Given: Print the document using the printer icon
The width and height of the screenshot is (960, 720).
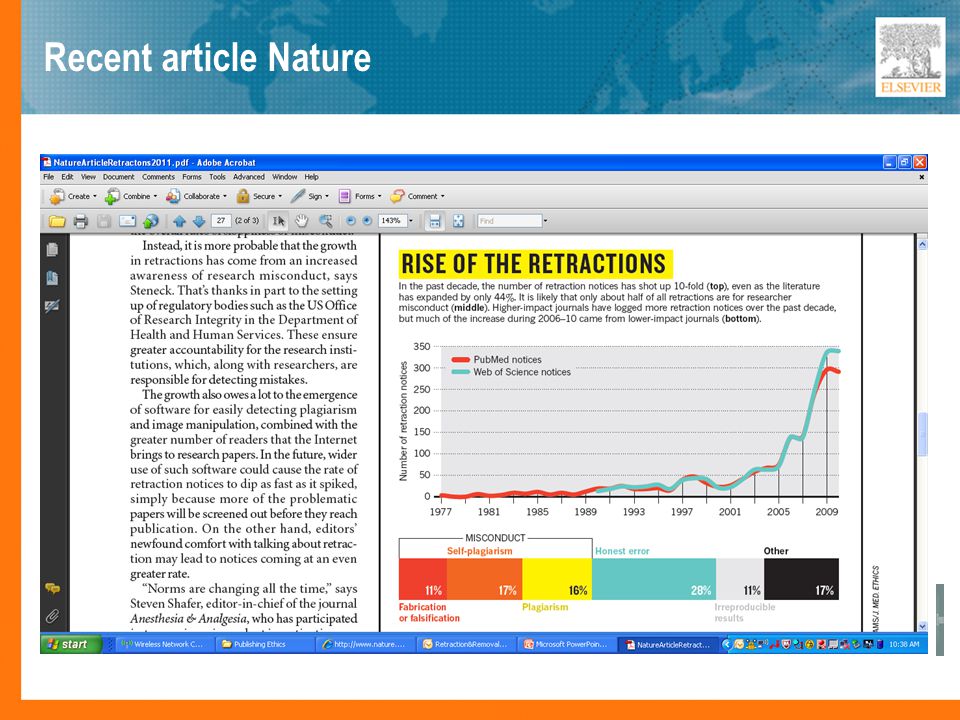Looking at the screenshot, I should click(80, 221).
